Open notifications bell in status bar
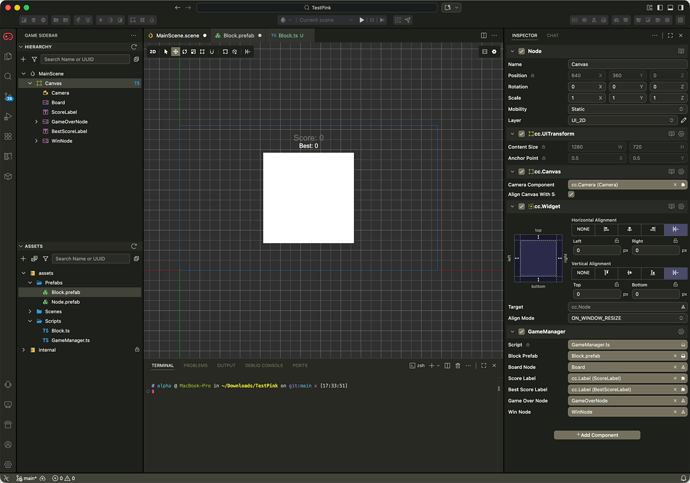 pyautogui.click(x=683, y=478)
